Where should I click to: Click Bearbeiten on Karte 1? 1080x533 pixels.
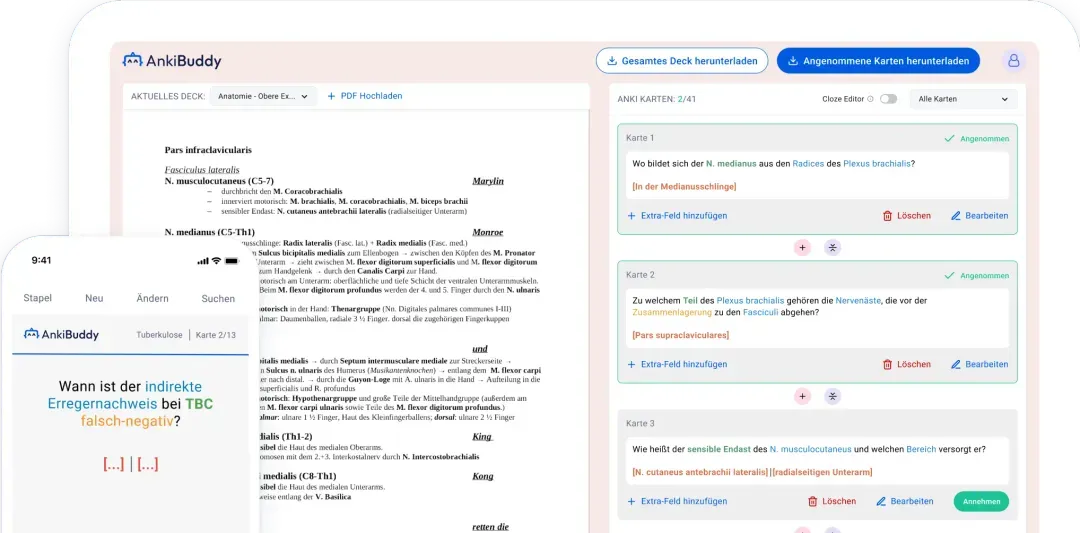click(x=979, y=216)
